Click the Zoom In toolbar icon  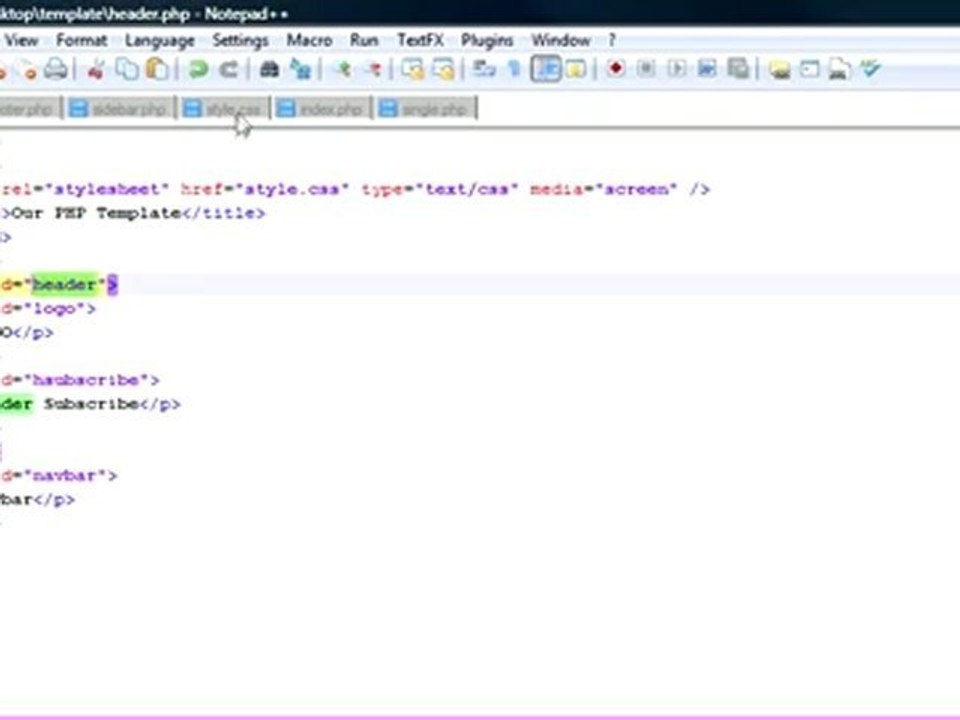(342, 69)
